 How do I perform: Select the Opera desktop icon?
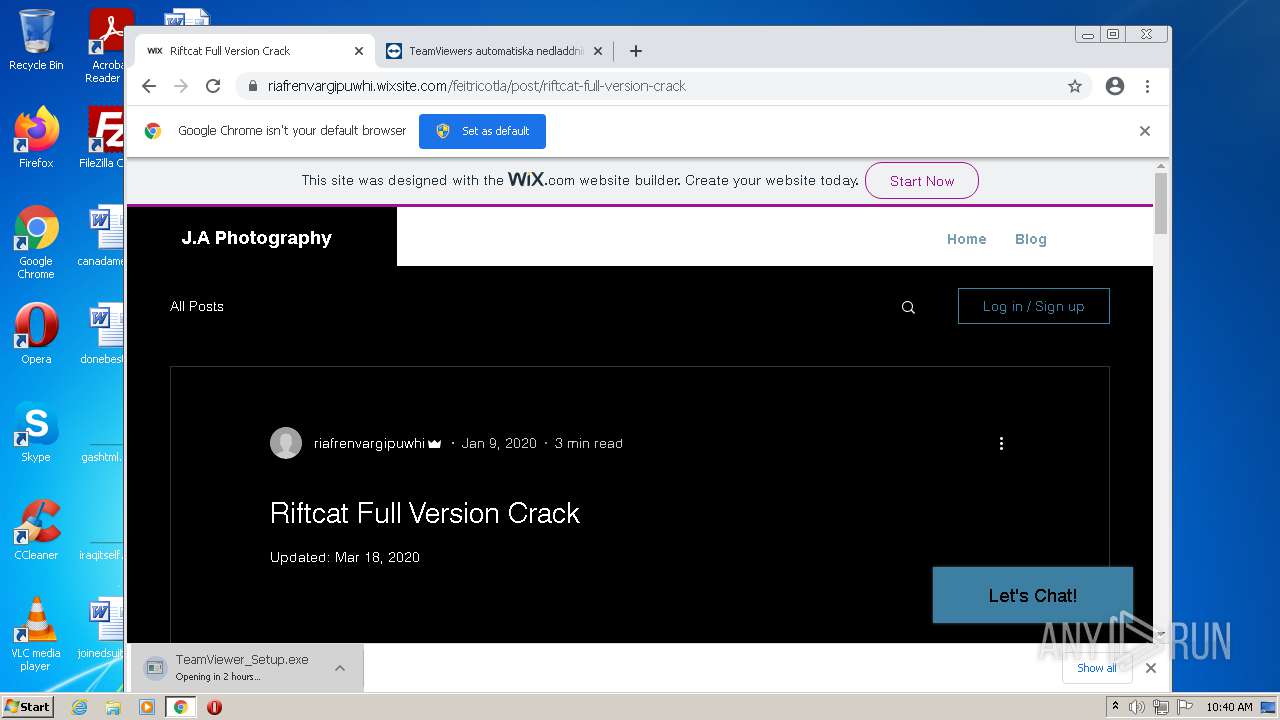(x=36, y=334)
